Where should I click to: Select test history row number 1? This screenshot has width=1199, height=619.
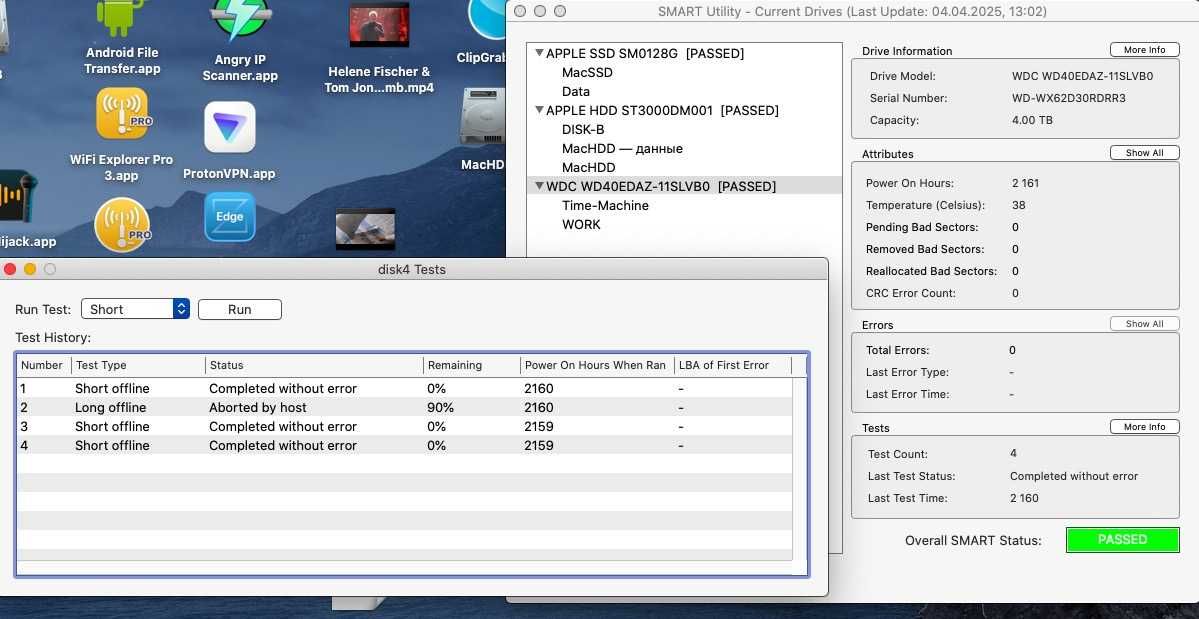click(x=405, y=388)
